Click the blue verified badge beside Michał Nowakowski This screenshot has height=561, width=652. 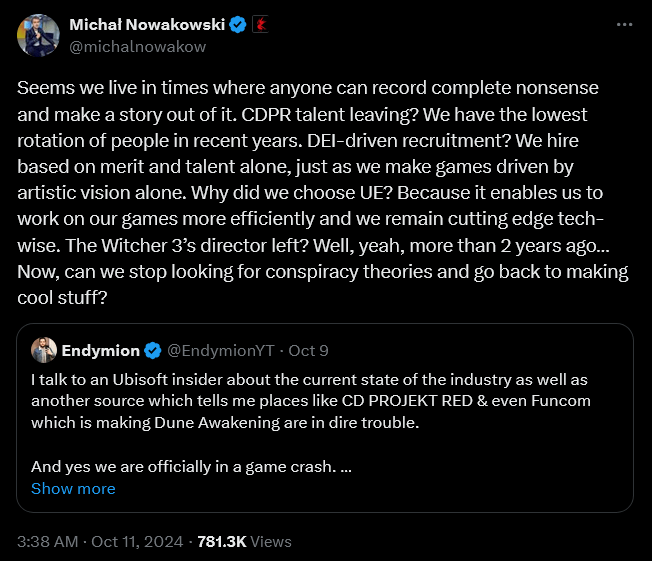(x=239, y=24)
